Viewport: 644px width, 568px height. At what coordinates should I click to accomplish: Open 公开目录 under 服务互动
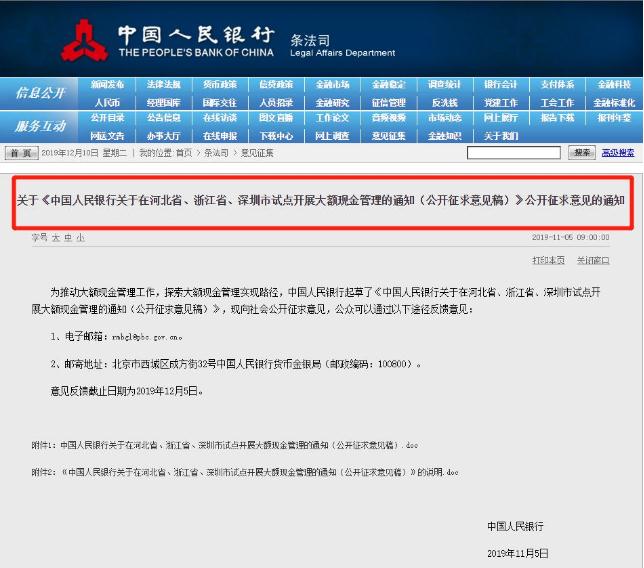107,118
